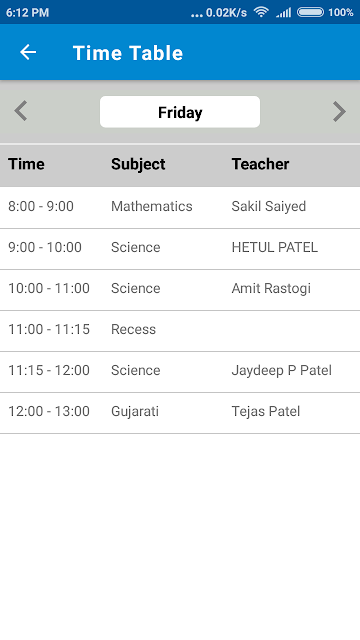Image resolution: width=360 pixels, height=640 pixels.
Task: Open the Gujarati subject entry
Action: (135, 411)
